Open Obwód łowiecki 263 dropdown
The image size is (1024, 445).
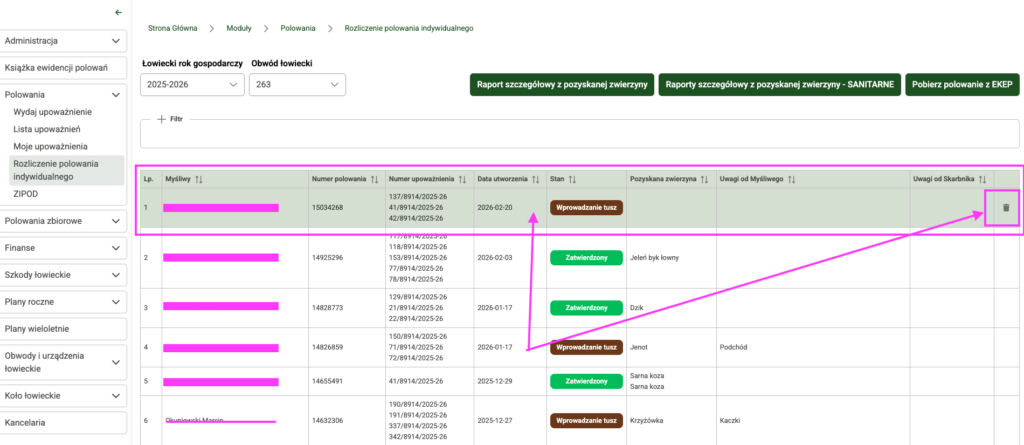(x=297, y=86)
